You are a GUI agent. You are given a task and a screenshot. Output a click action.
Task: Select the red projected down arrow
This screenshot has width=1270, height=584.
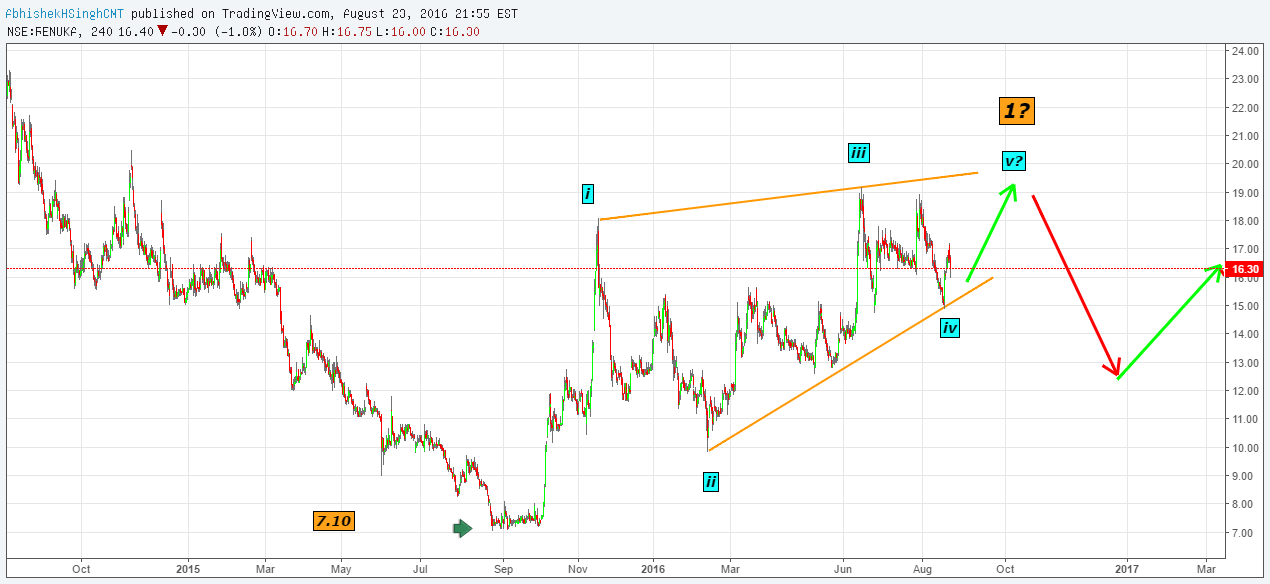[1075, 286]
